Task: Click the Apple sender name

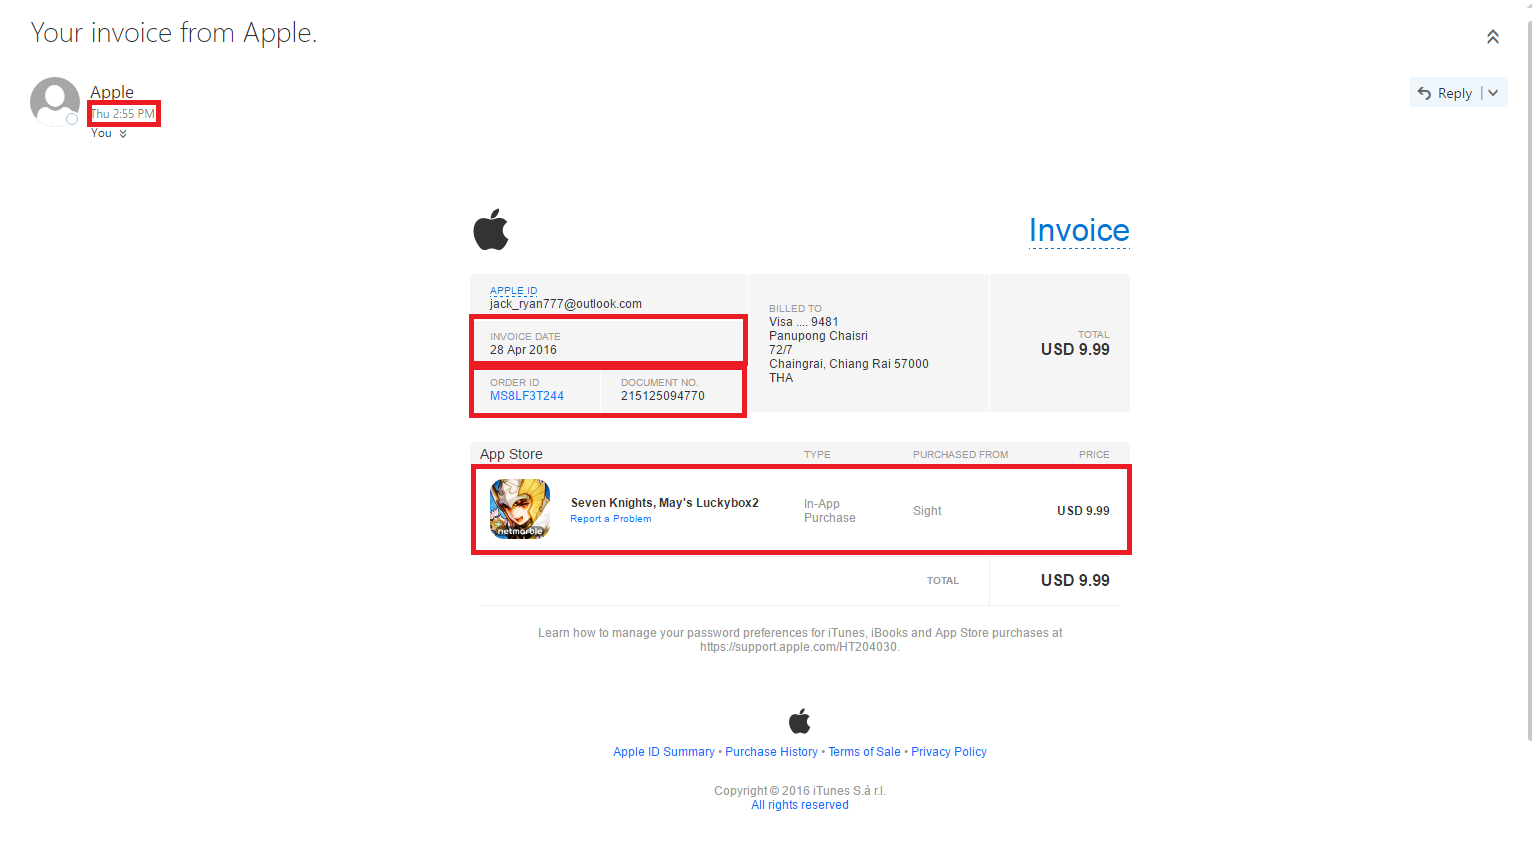Action: click(112, 92)
